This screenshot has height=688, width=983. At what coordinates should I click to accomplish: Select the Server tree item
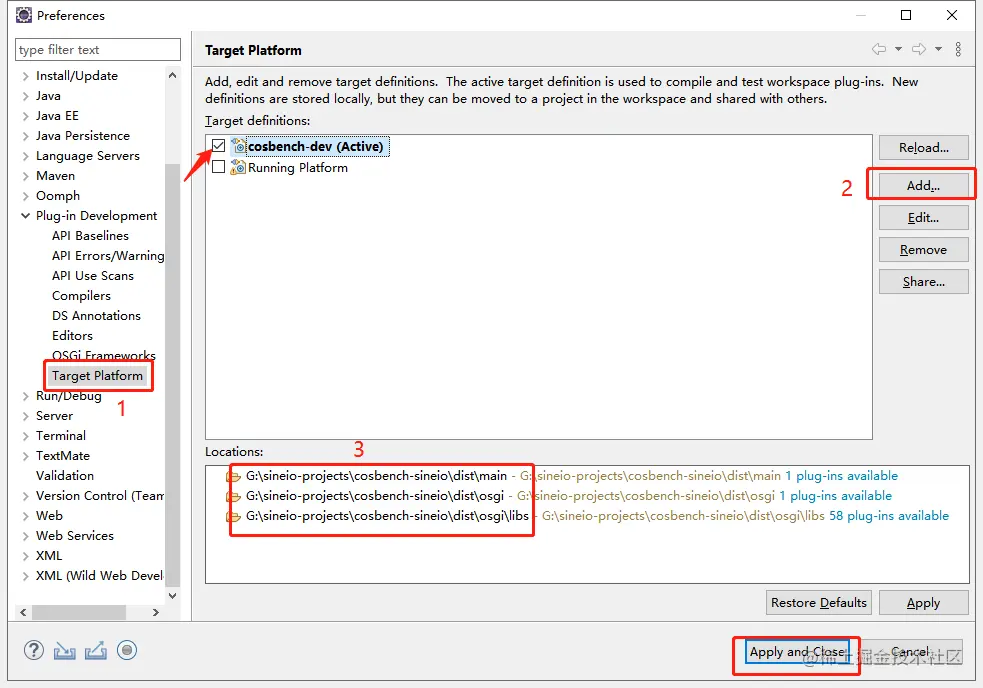tap(55, 416)
